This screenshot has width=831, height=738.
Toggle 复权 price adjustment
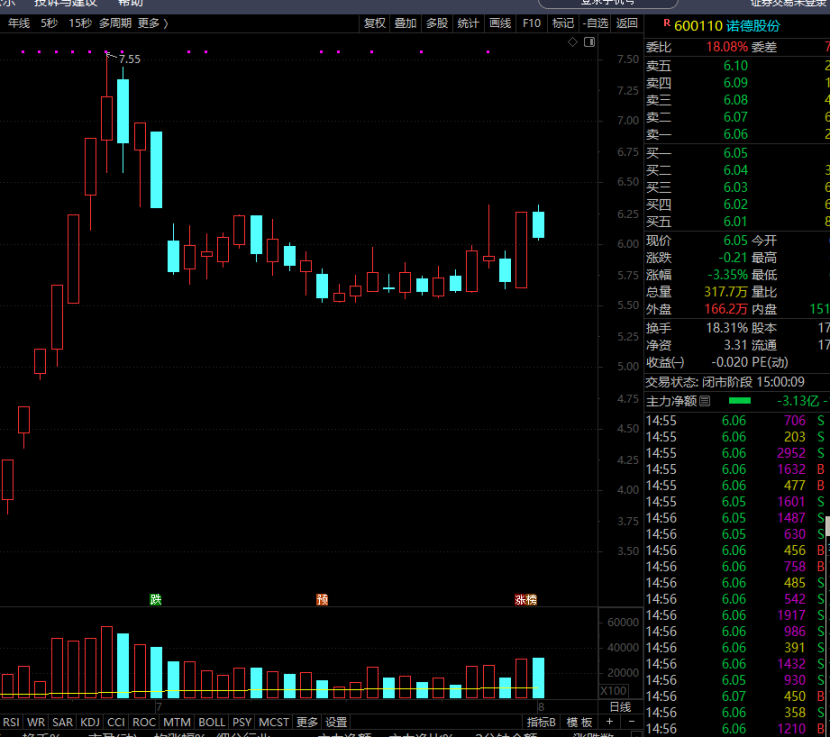[x=375, y=23]
